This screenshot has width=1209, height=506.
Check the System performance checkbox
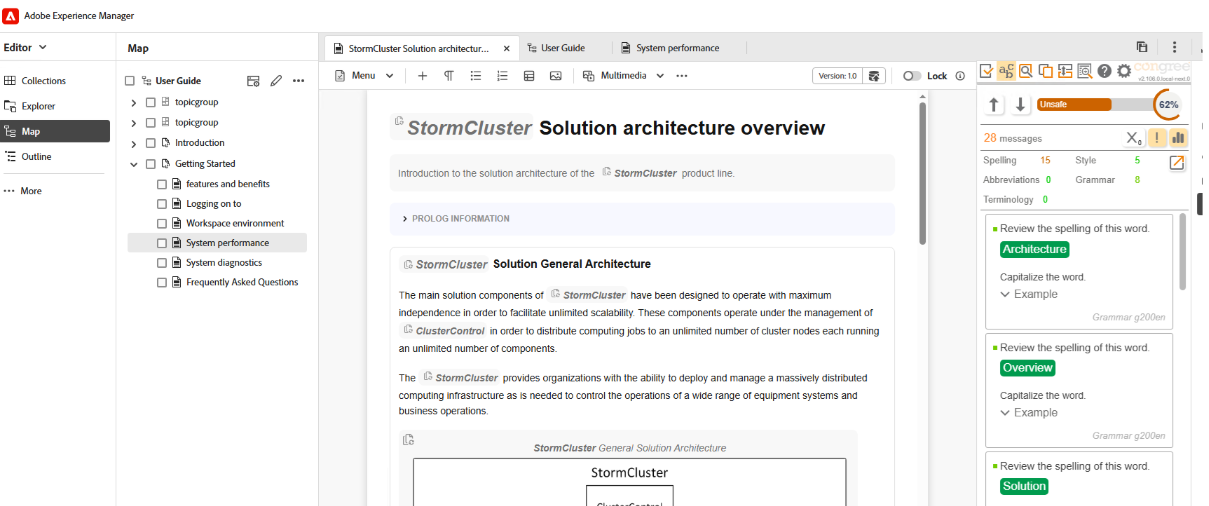click(162, 243)
